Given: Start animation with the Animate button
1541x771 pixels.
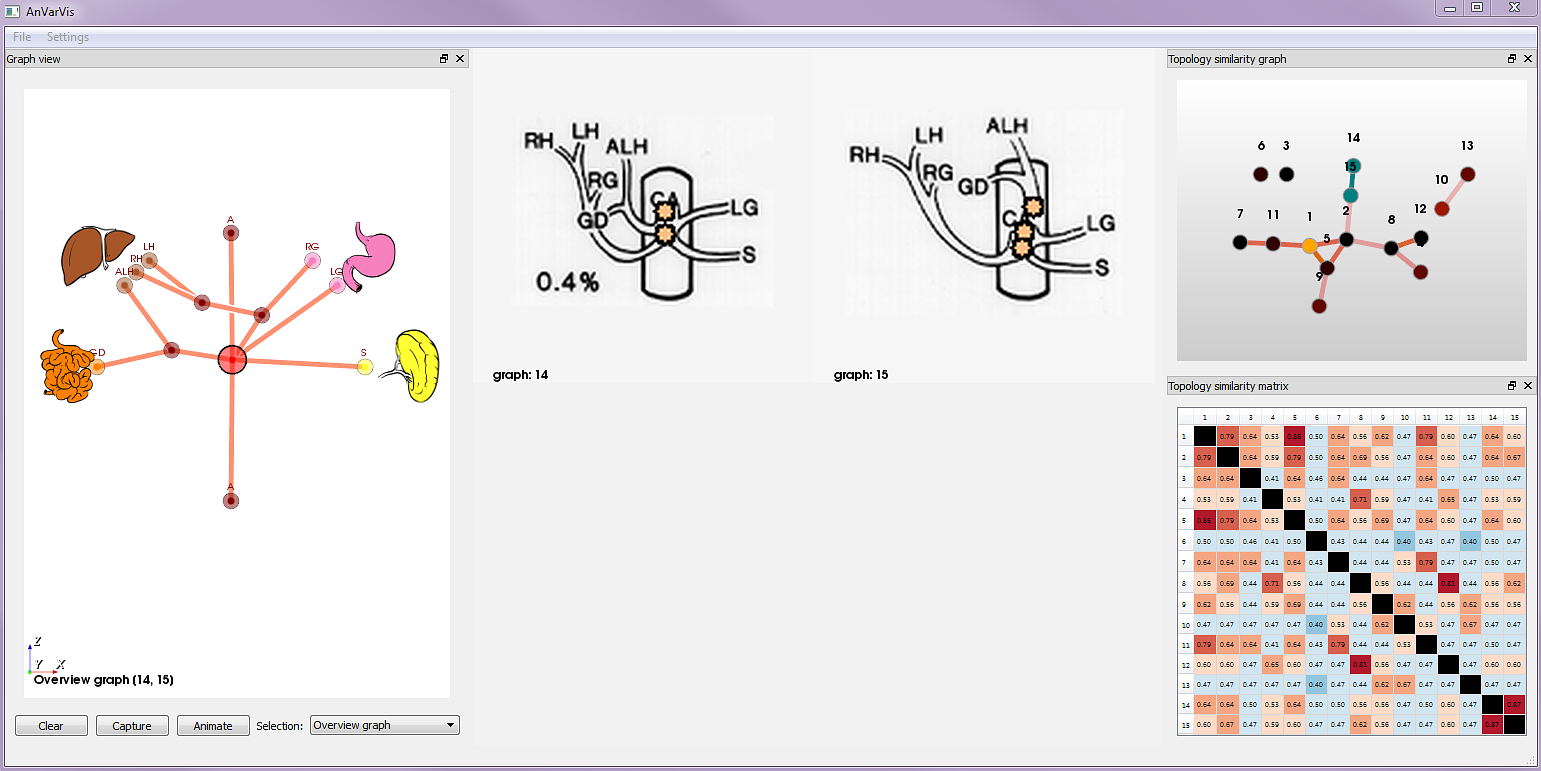Looking at the screenshot, I should pyautogui.click(x=213, y=726).
